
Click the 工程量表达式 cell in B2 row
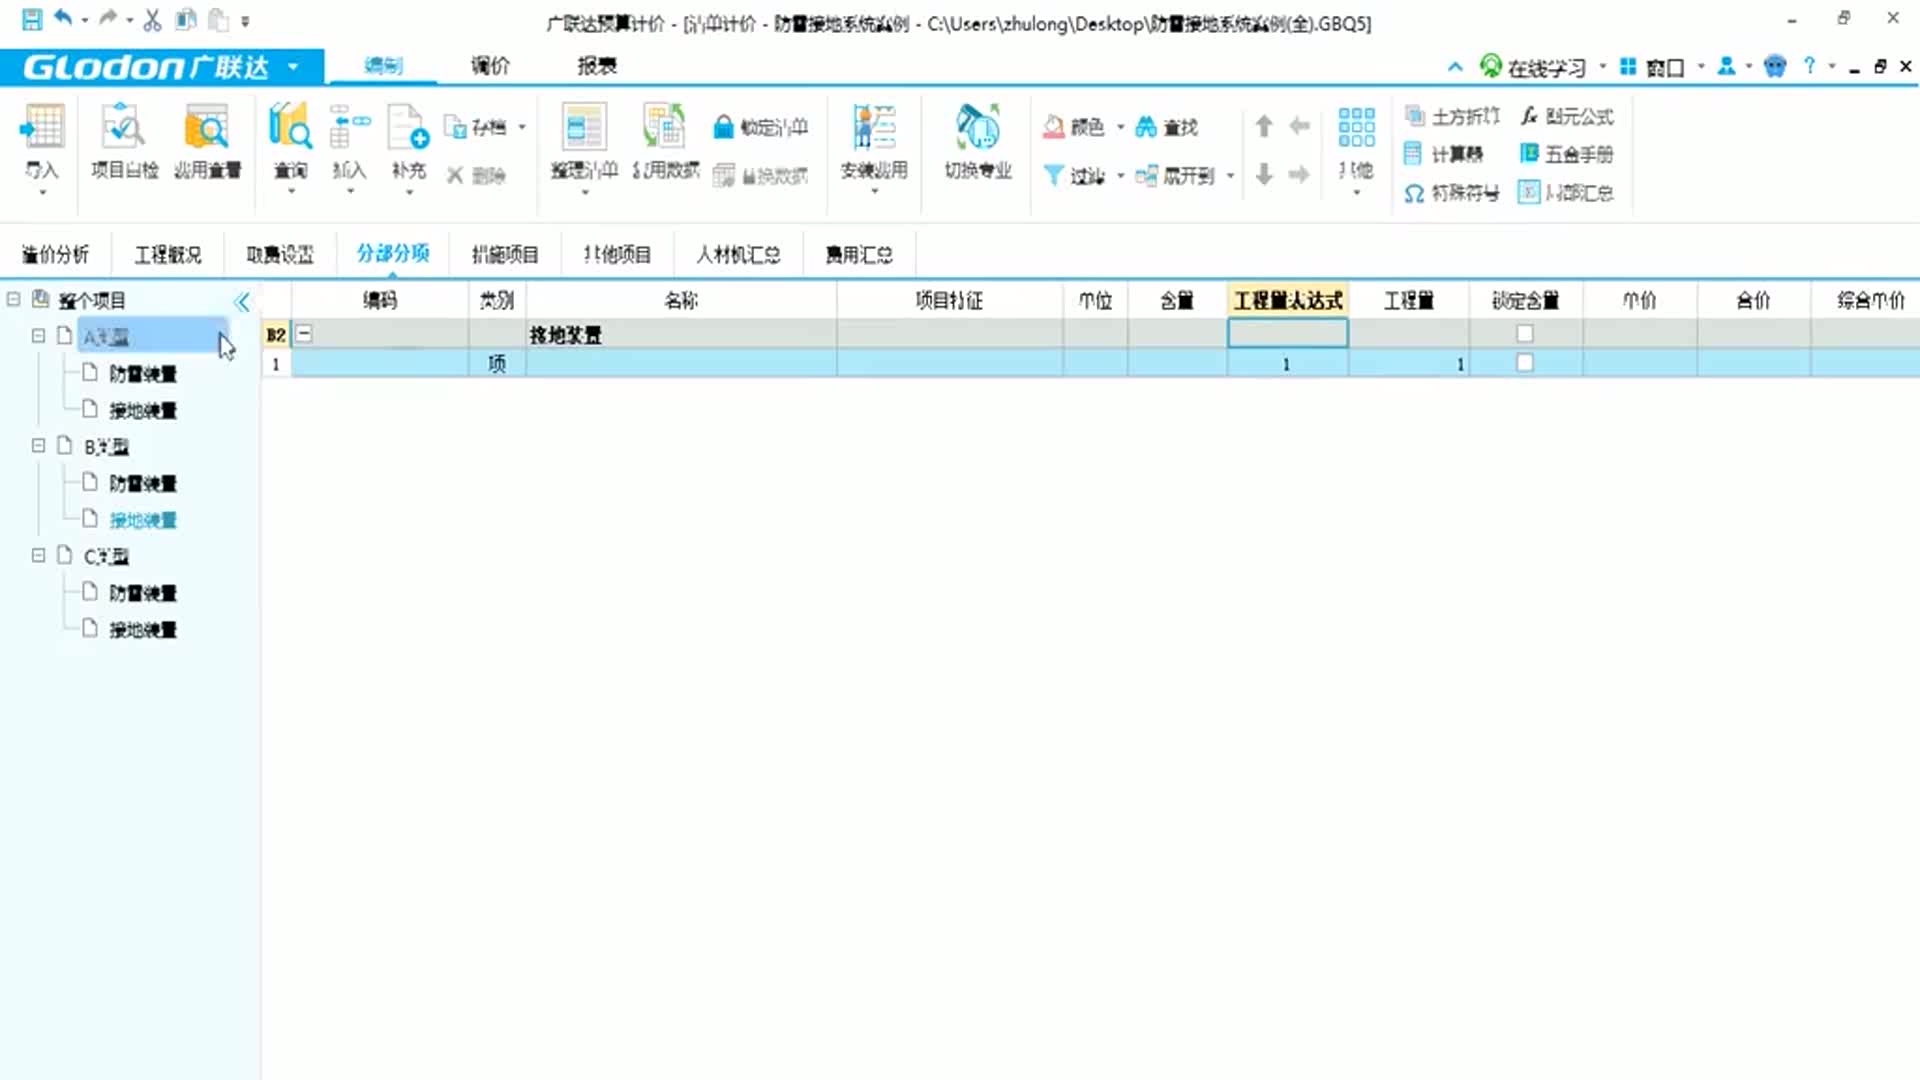point(1288,334)
